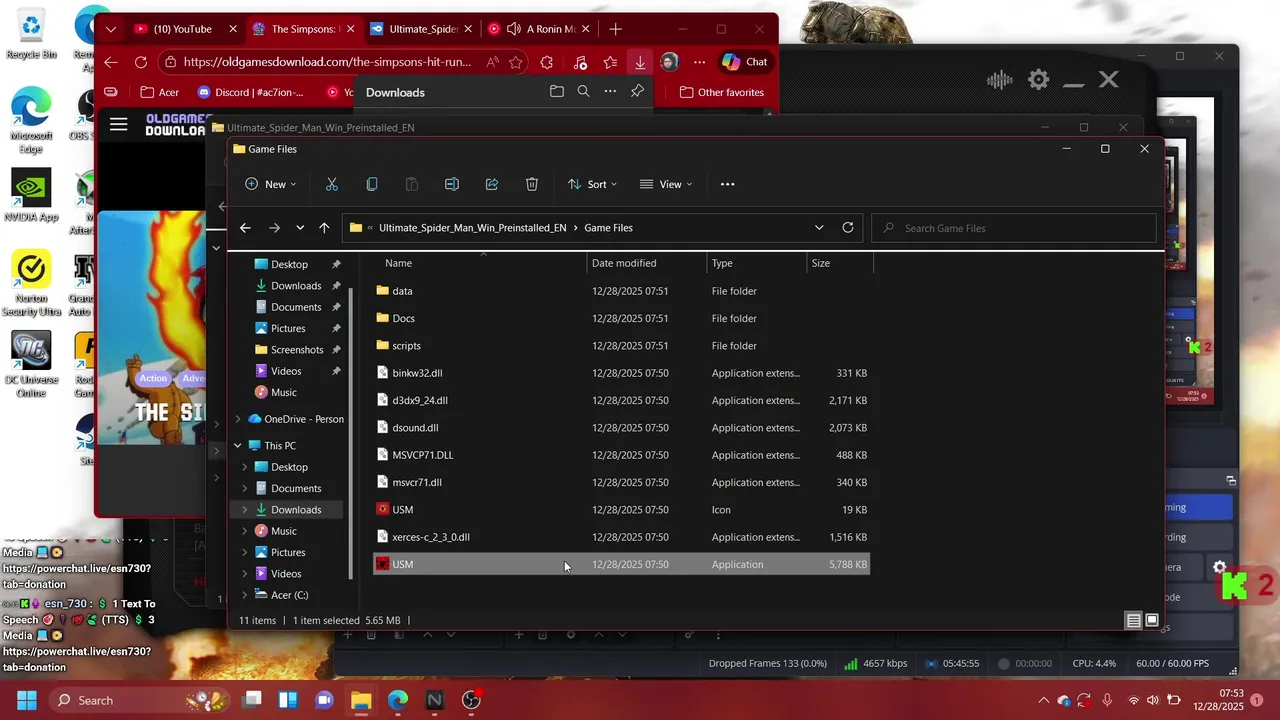Open the Sort dropdown in Explorer
Screen dimensions: 1280x720
(x=592, y=184)
